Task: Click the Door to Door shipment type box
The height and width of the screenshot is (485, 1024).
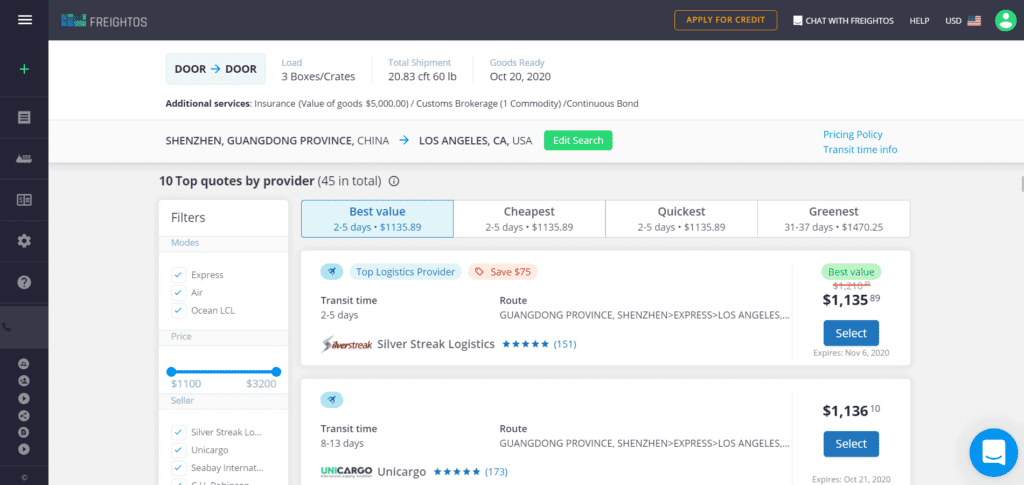Action: coord(216,69)
